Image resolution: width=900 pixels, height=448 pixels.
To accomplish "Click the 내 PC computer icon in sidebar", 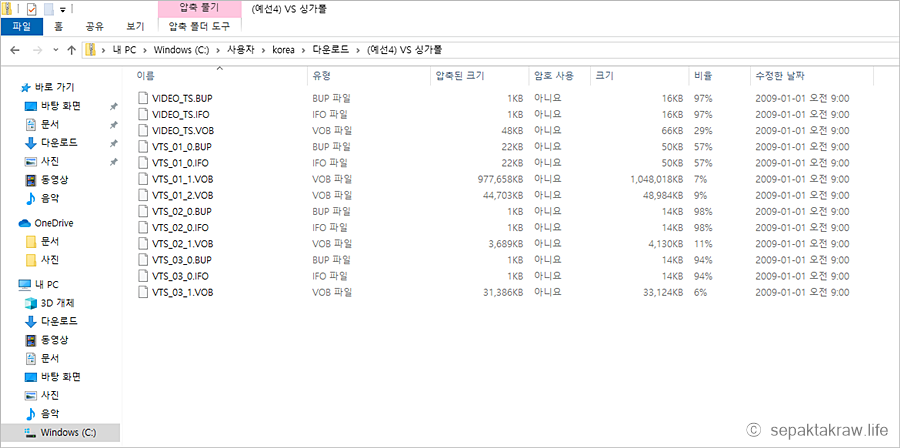I will [25, 285].
